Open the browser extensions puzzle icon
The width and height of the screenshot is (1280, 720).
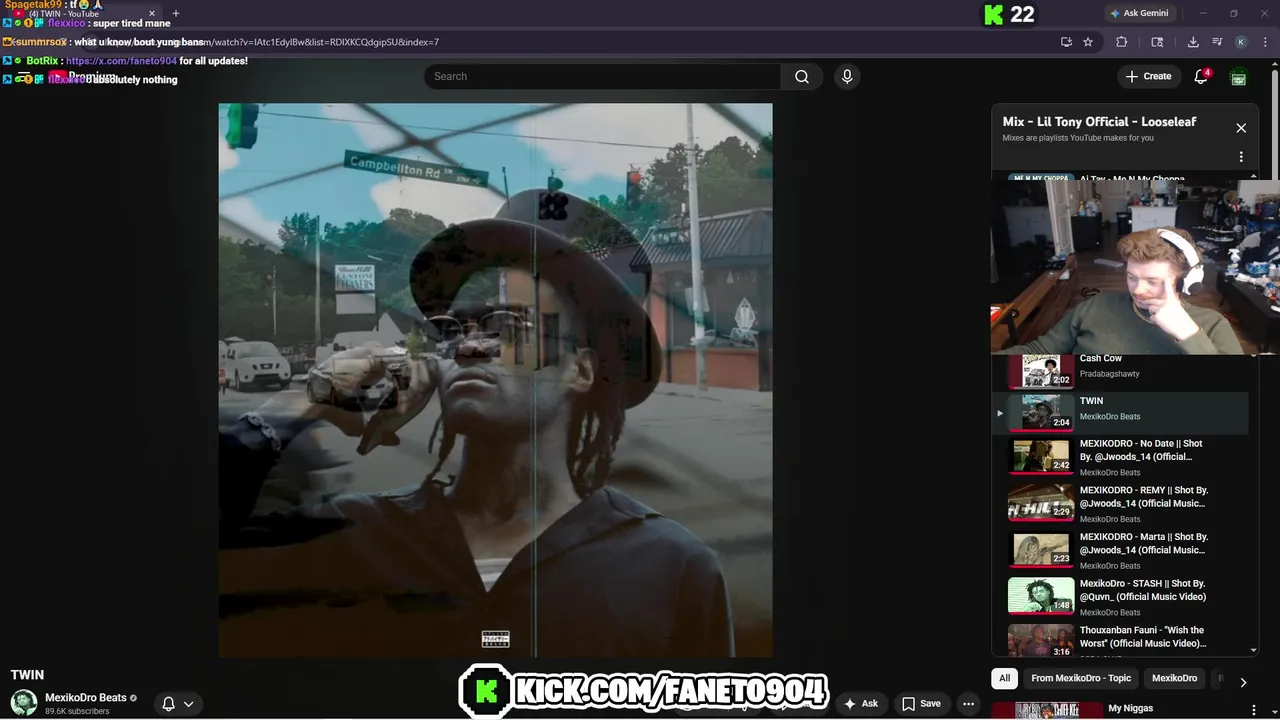1121,42
